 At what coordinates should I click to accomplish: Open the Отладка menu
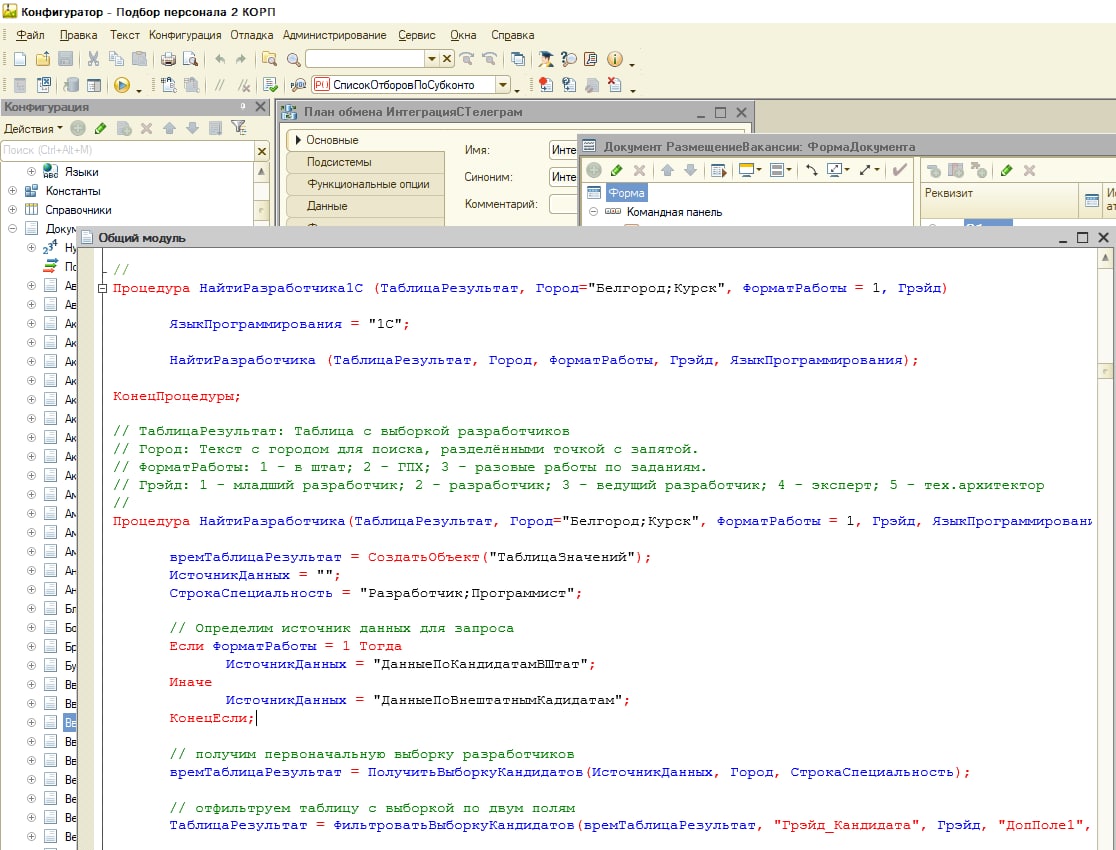[252, 35]
